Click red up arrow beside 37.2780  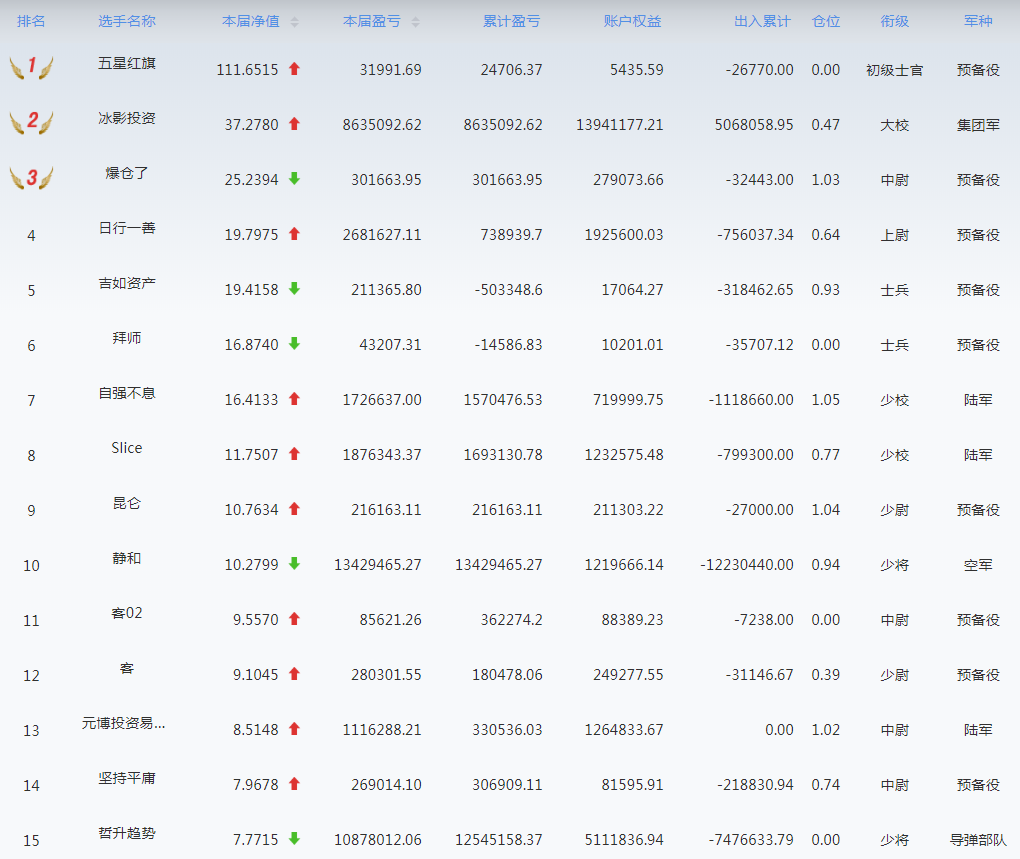click(294, 124)
